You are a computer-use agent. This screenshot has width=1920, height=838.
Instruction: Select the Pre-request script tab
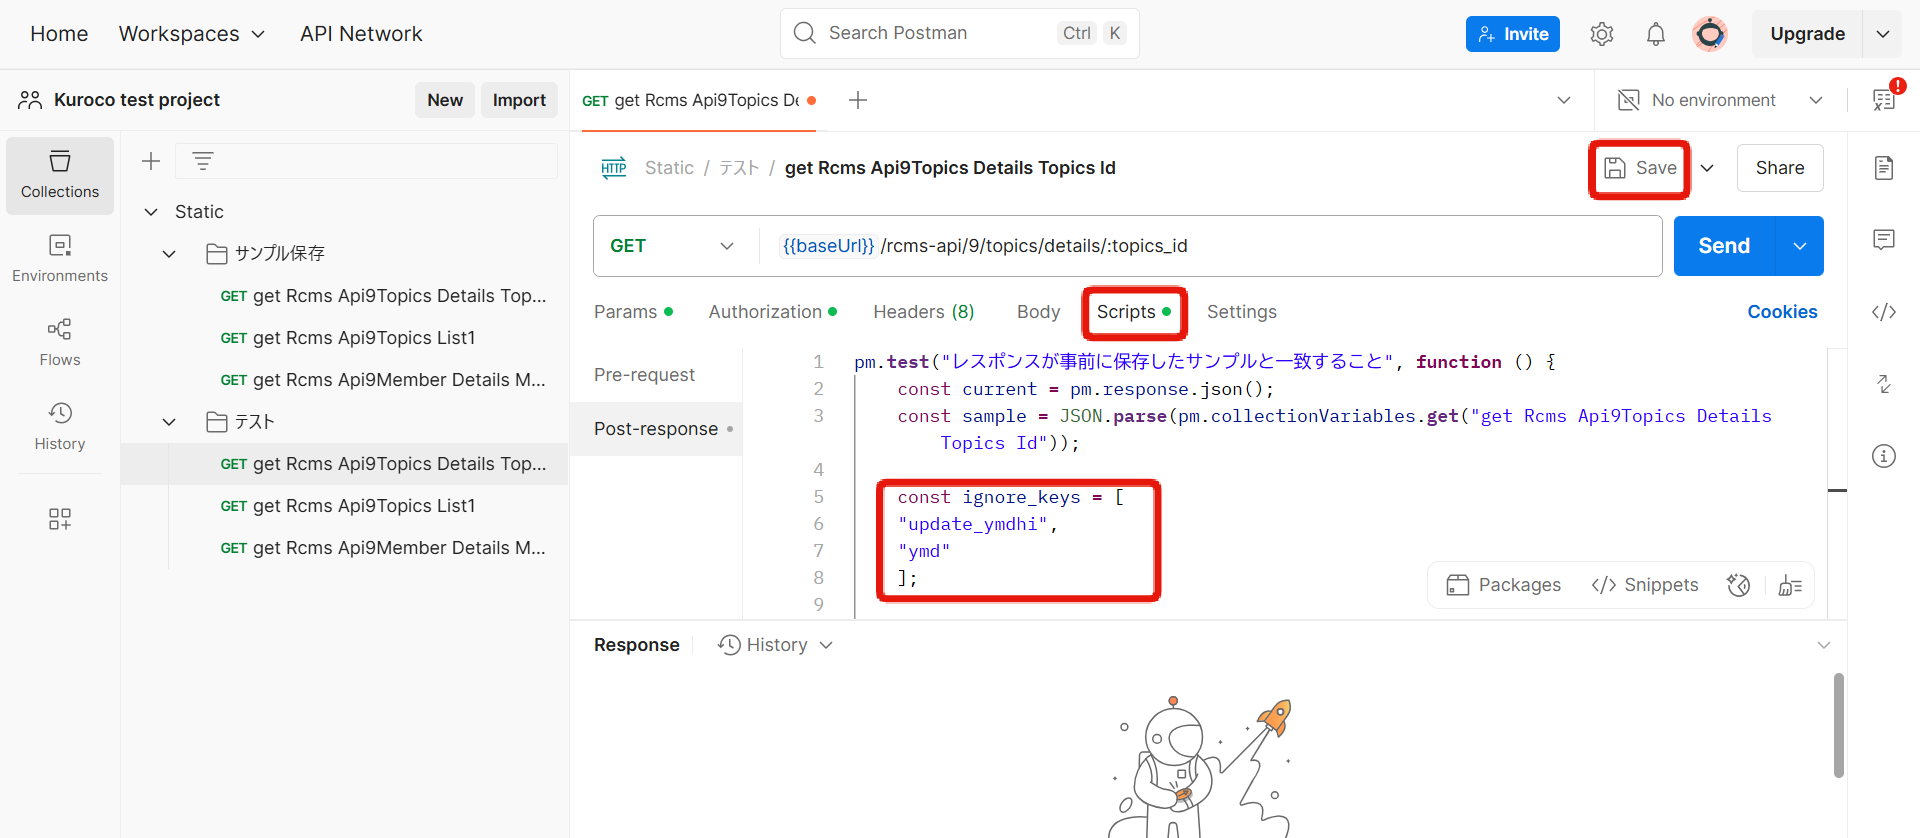tap(644, 375)
